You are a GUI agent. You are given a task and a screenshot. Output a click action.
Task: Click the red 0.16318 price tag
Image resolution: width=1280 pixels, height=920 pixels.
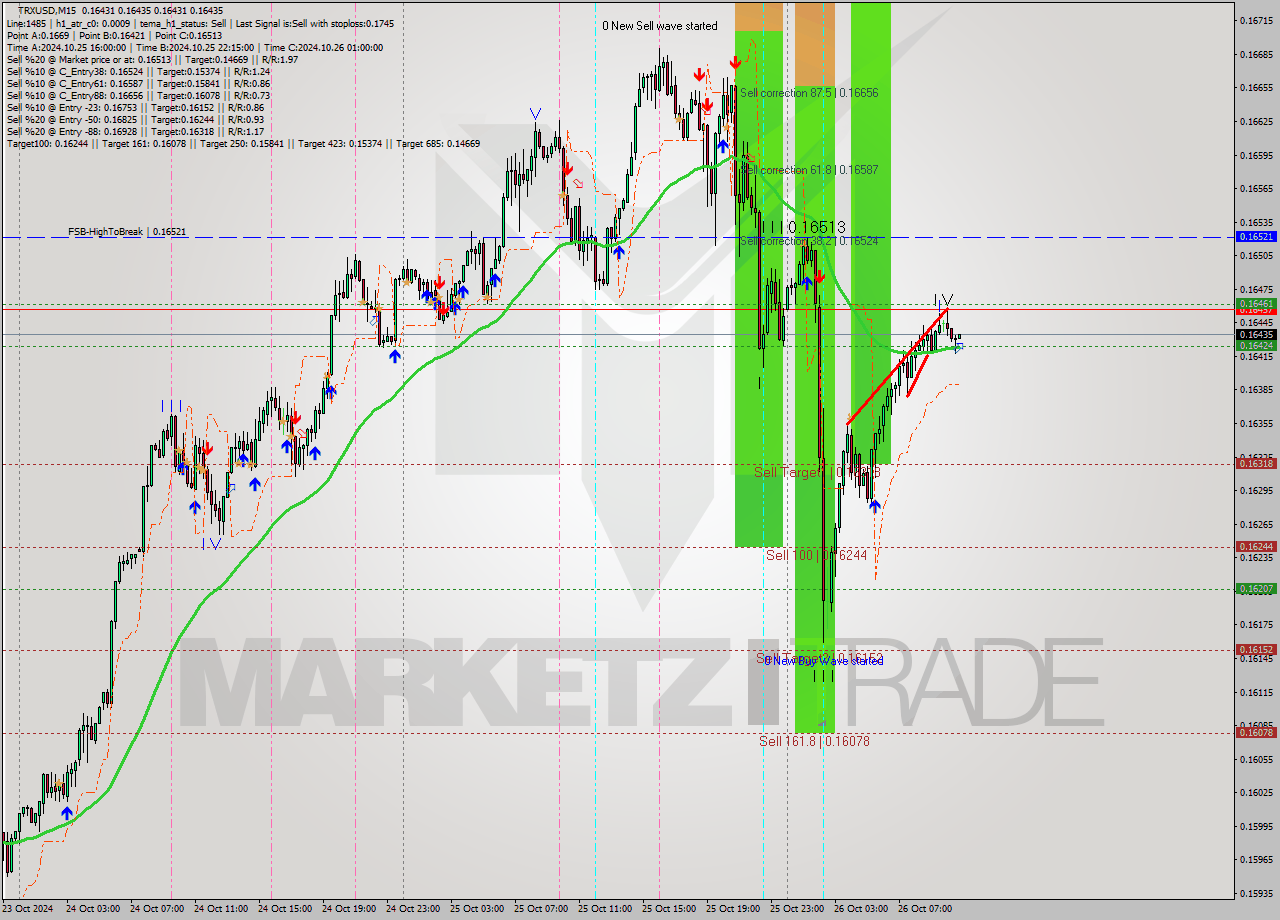(1256, 464)
